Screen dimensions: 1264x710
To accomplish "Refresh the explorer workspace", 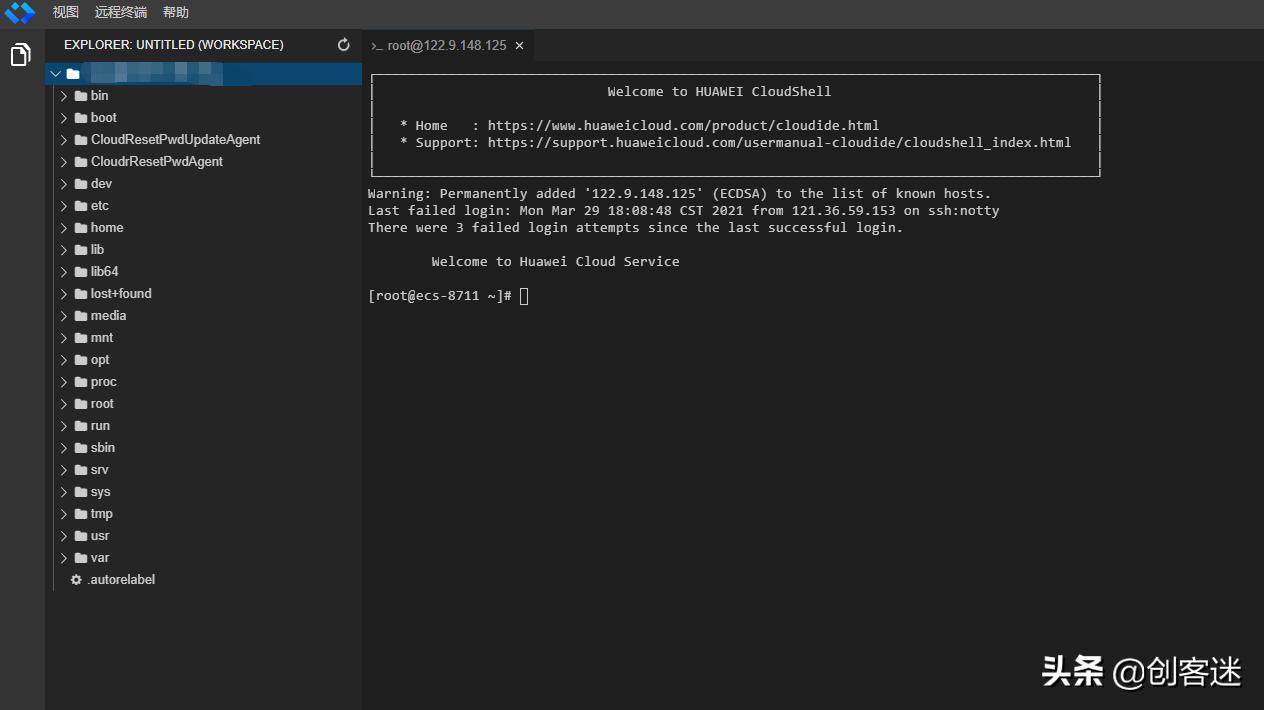I will [x=344, y=45].
